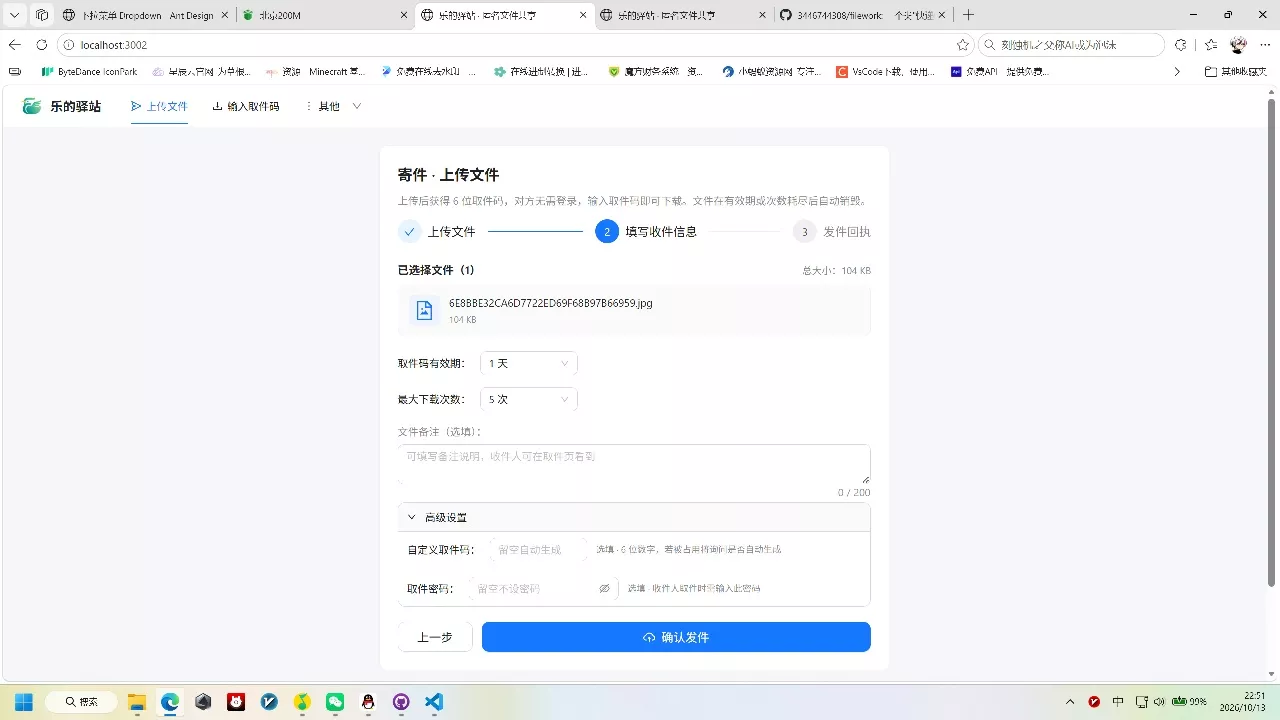Click the page vertical scrollbar
Image resolution: width=1280 pixels, height=720 pixels.
[1272, 340]
